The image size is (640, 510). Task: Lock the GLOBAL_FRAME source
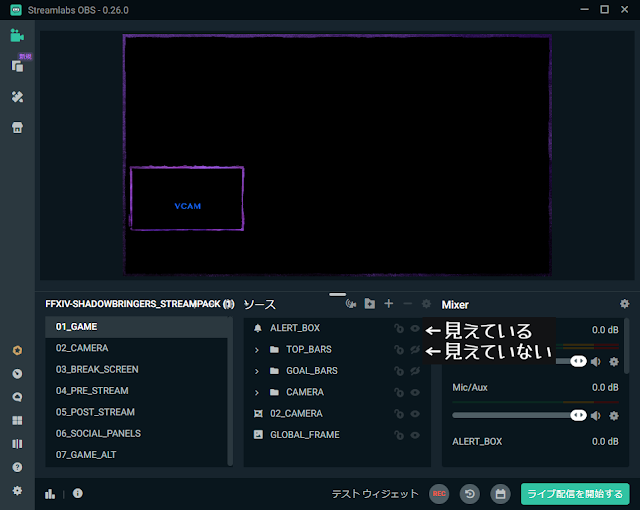click(x=399, y=435)
